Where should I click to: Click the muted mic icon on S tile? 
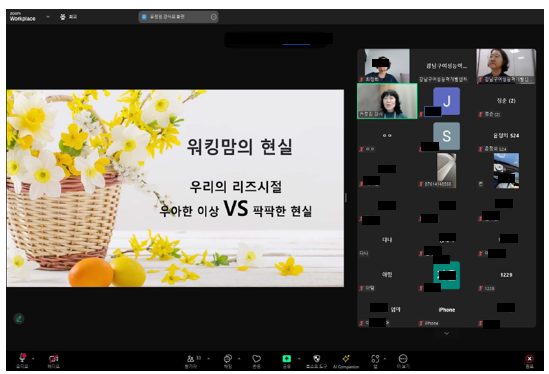point(420,149)
